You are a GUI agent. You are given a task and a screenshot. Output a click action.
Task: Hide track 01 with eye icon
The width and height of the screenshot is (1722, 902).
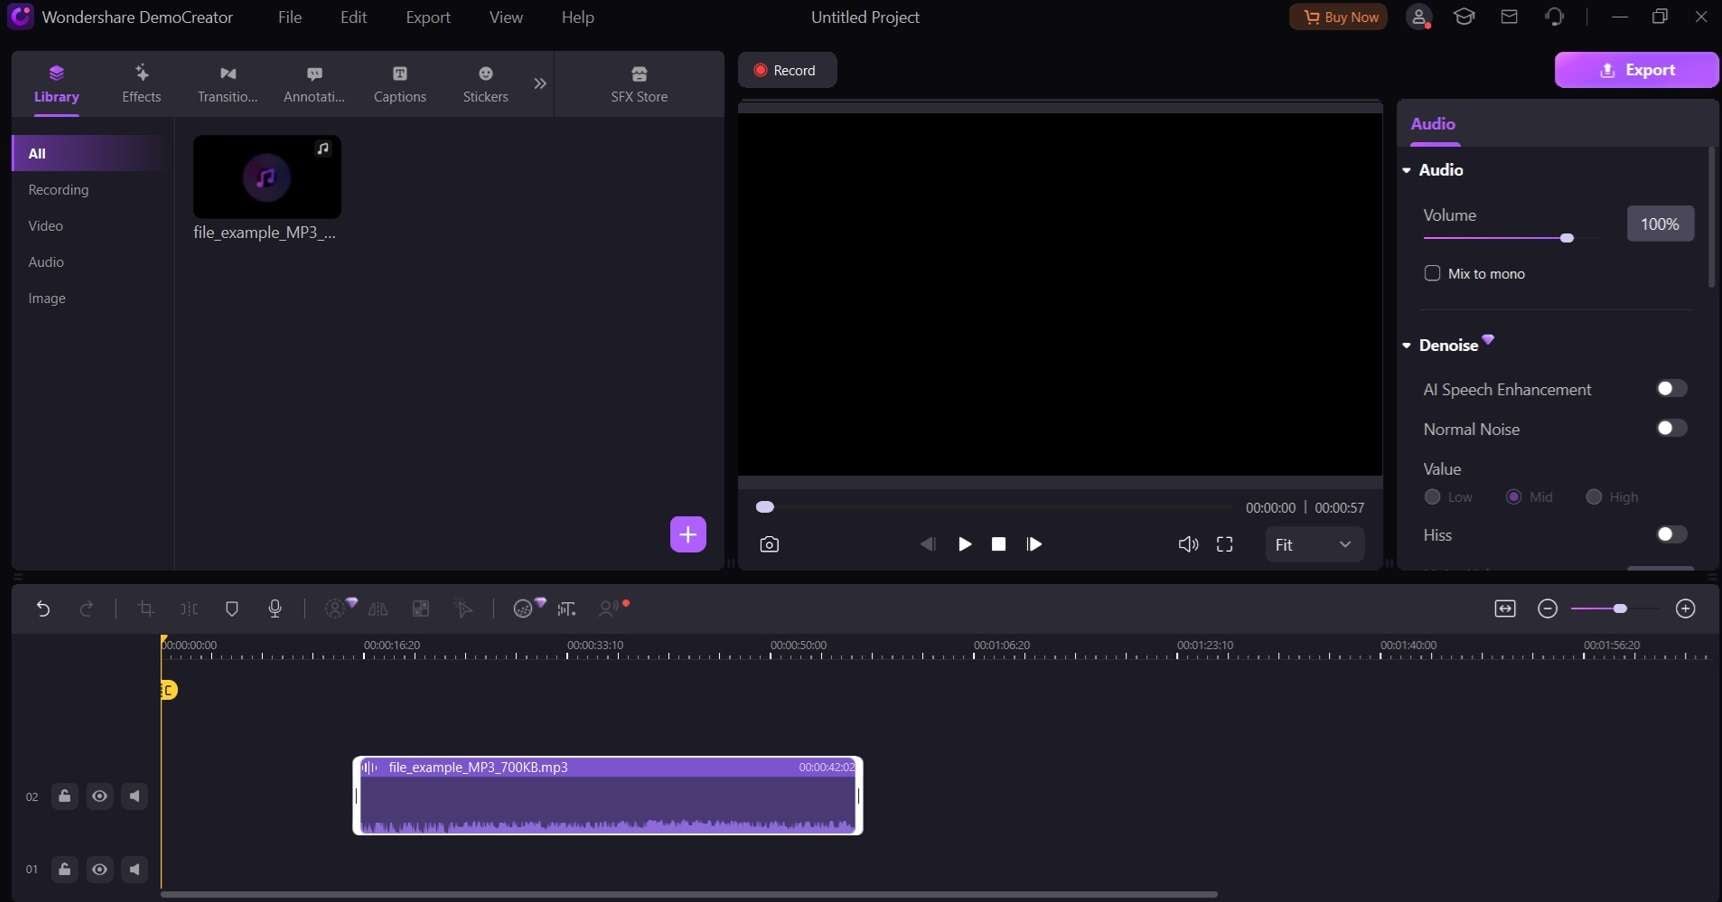(x=99, y=869)
